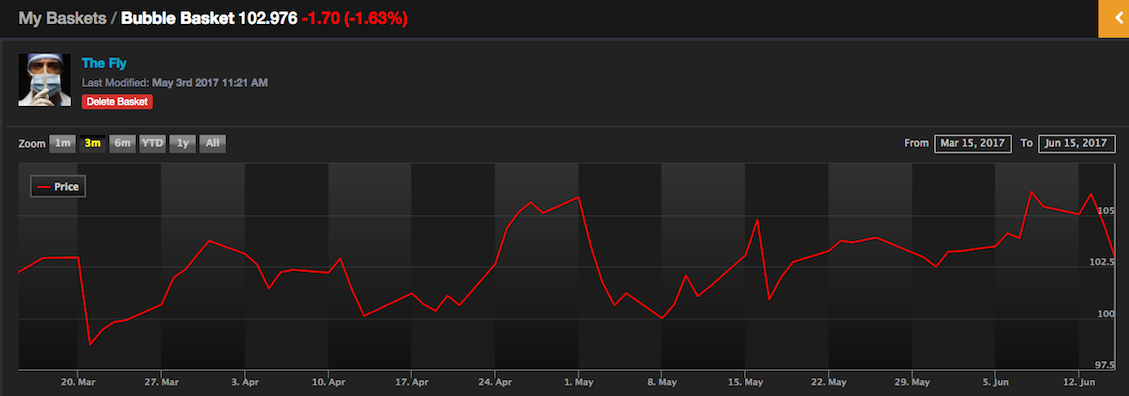Click the chart low after 20. Mar
Screen dimensions: 1129x396
[x=90, y=345]
